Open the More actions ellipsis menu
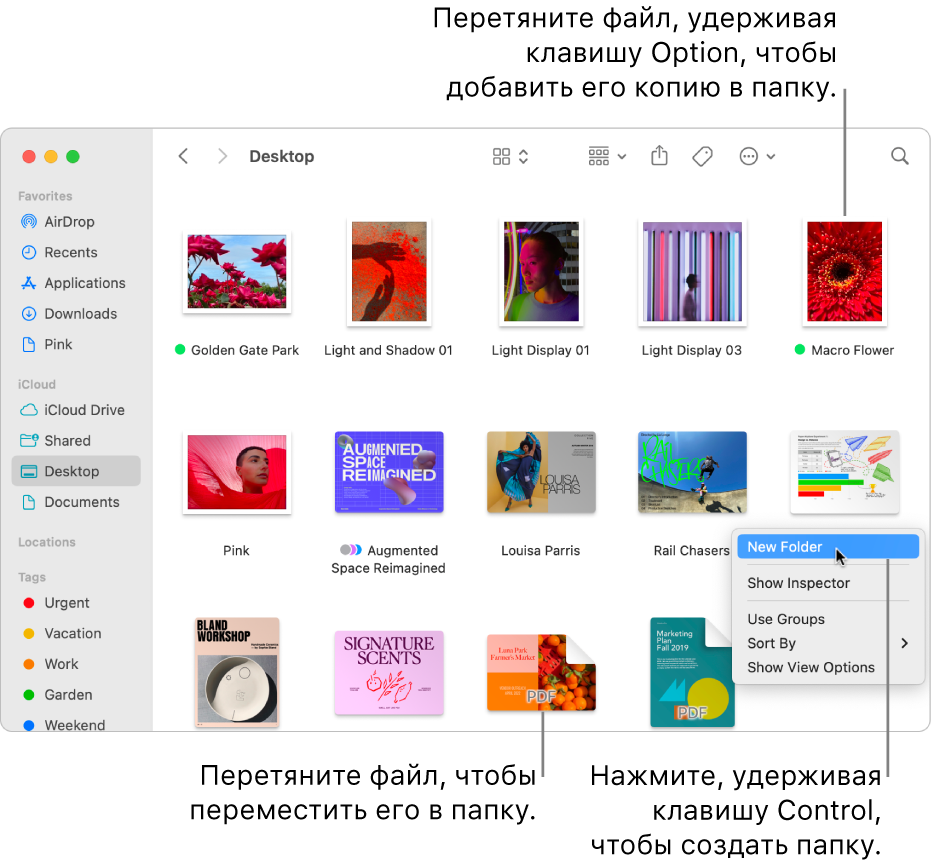Viewport: 931px width, 865px height. coord(756,156)
